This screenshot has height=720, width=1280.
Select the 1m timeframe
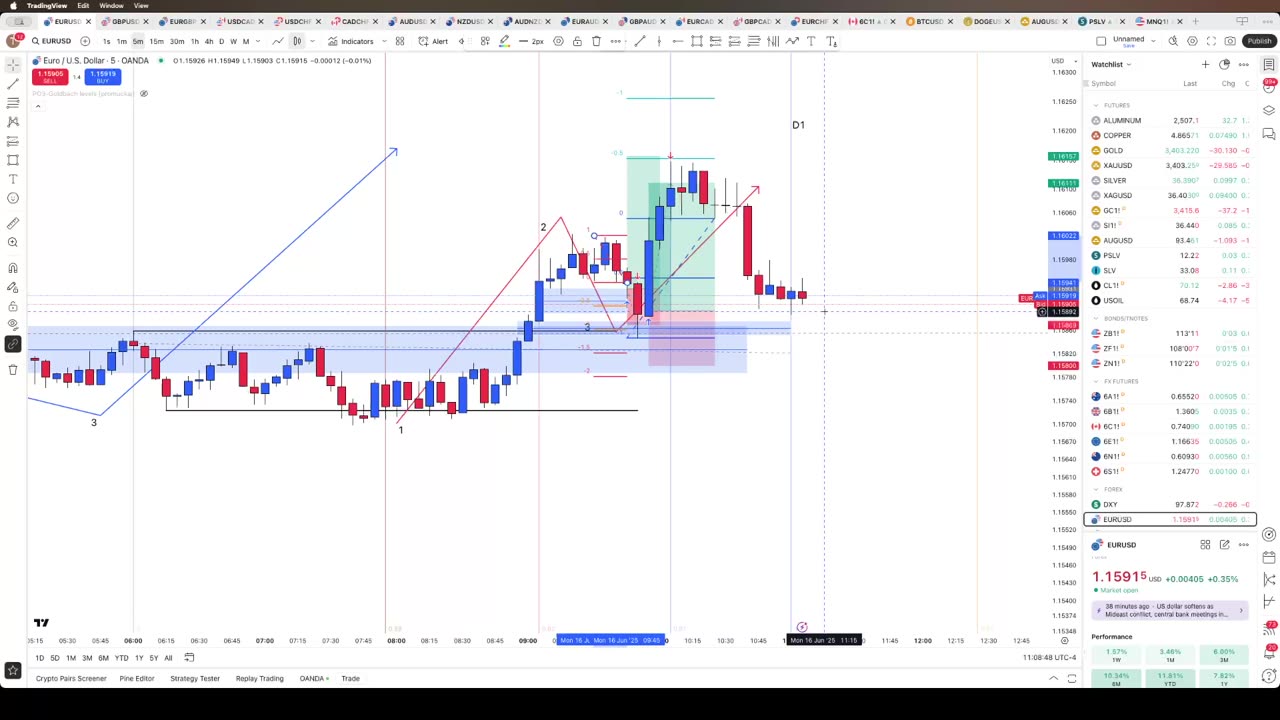121,41
